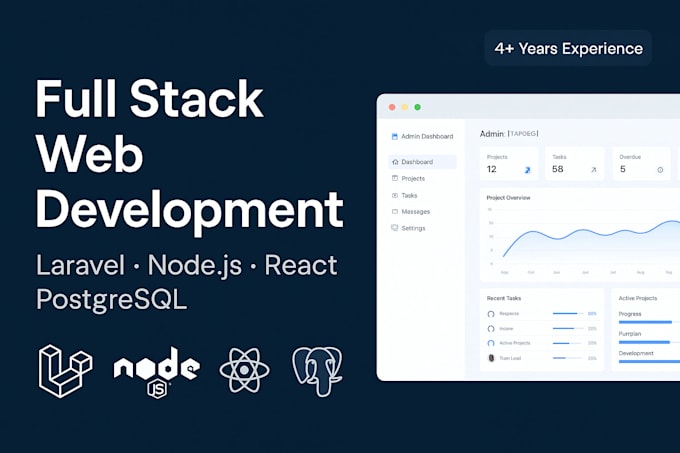
Task: Click the Tram Lead task progress bar
Action: point(568,358)
